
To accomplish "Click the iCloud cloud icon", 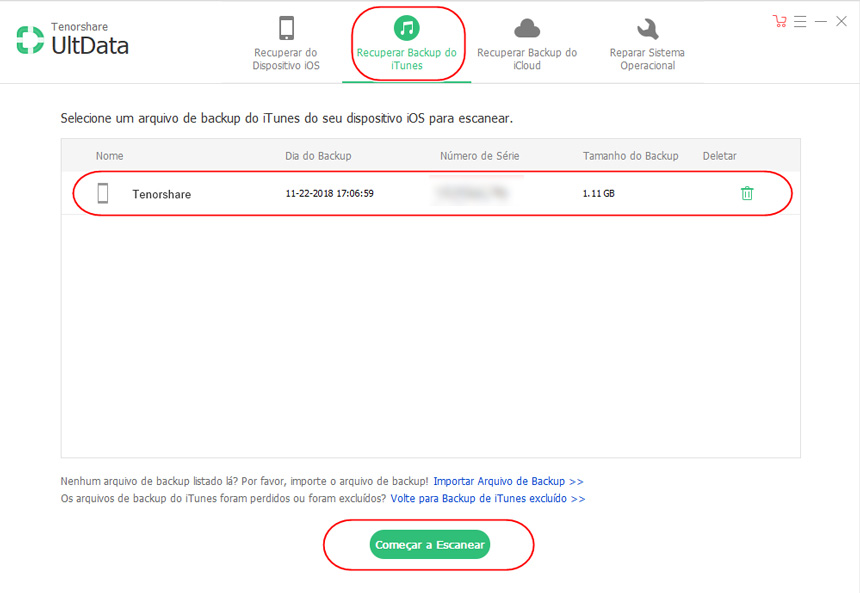I will 527,28.
